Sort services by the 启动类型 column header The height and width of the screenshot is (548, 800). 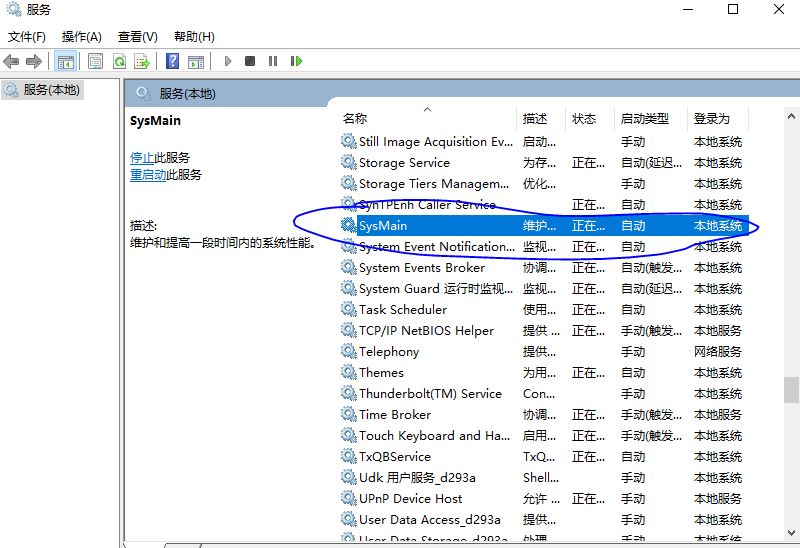[x=644, y=118]
